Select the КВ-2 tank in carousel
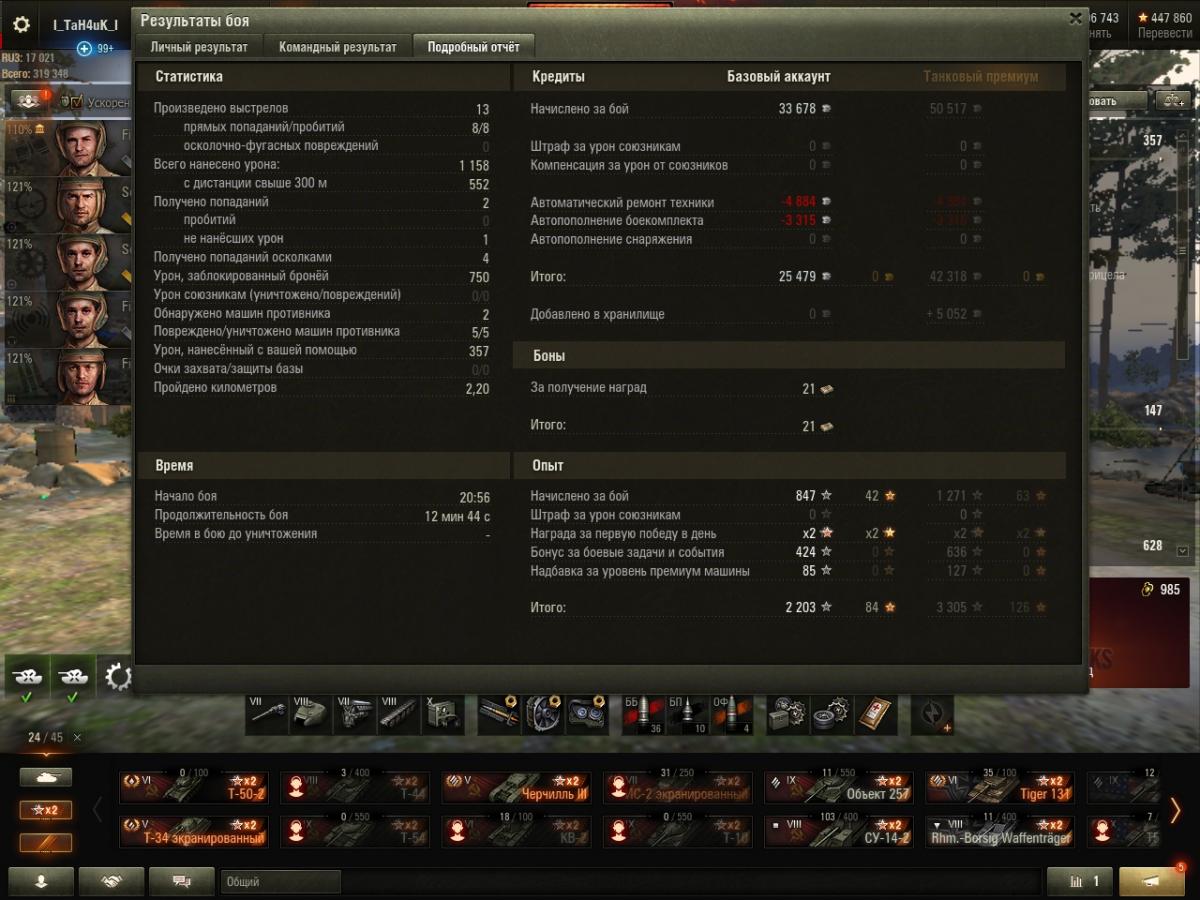1200x900 pixels. [516, 832]
